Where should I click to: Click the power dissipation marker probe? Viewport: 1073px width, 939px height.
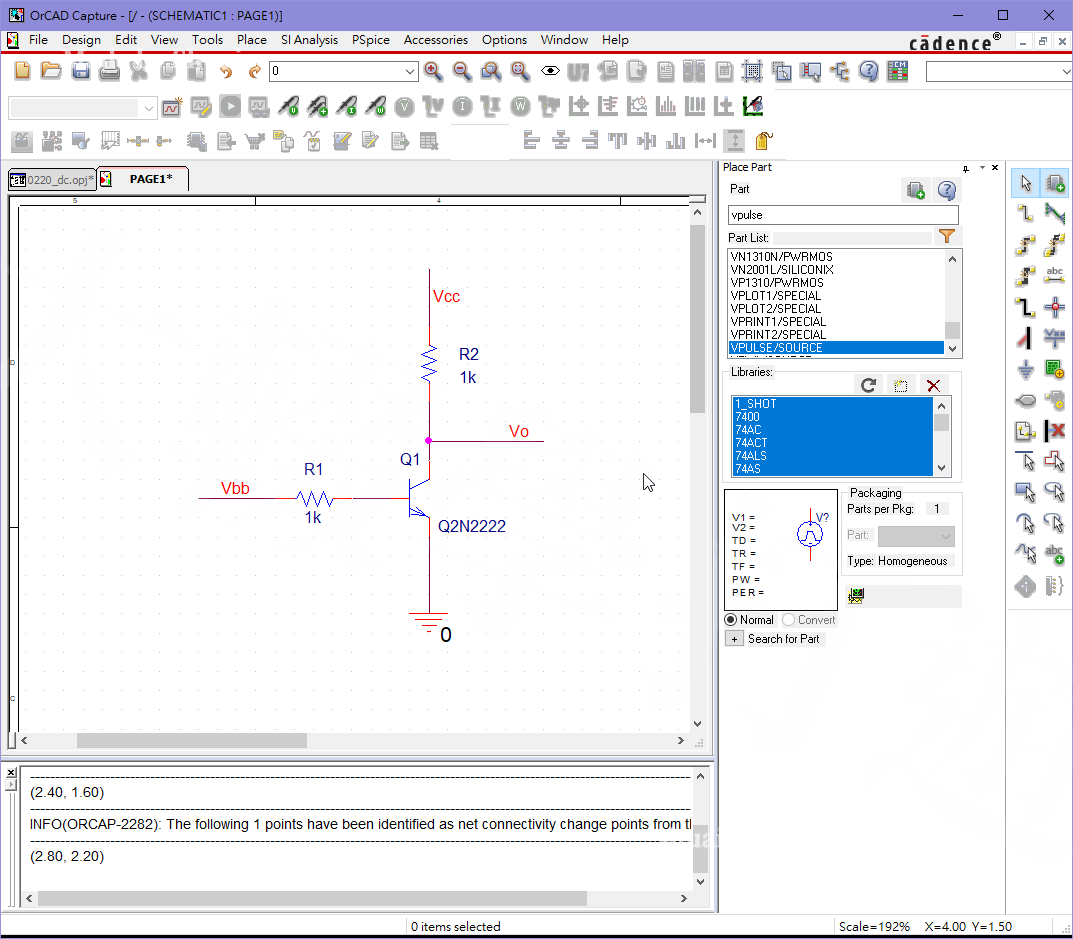click(x=376, y=107)
